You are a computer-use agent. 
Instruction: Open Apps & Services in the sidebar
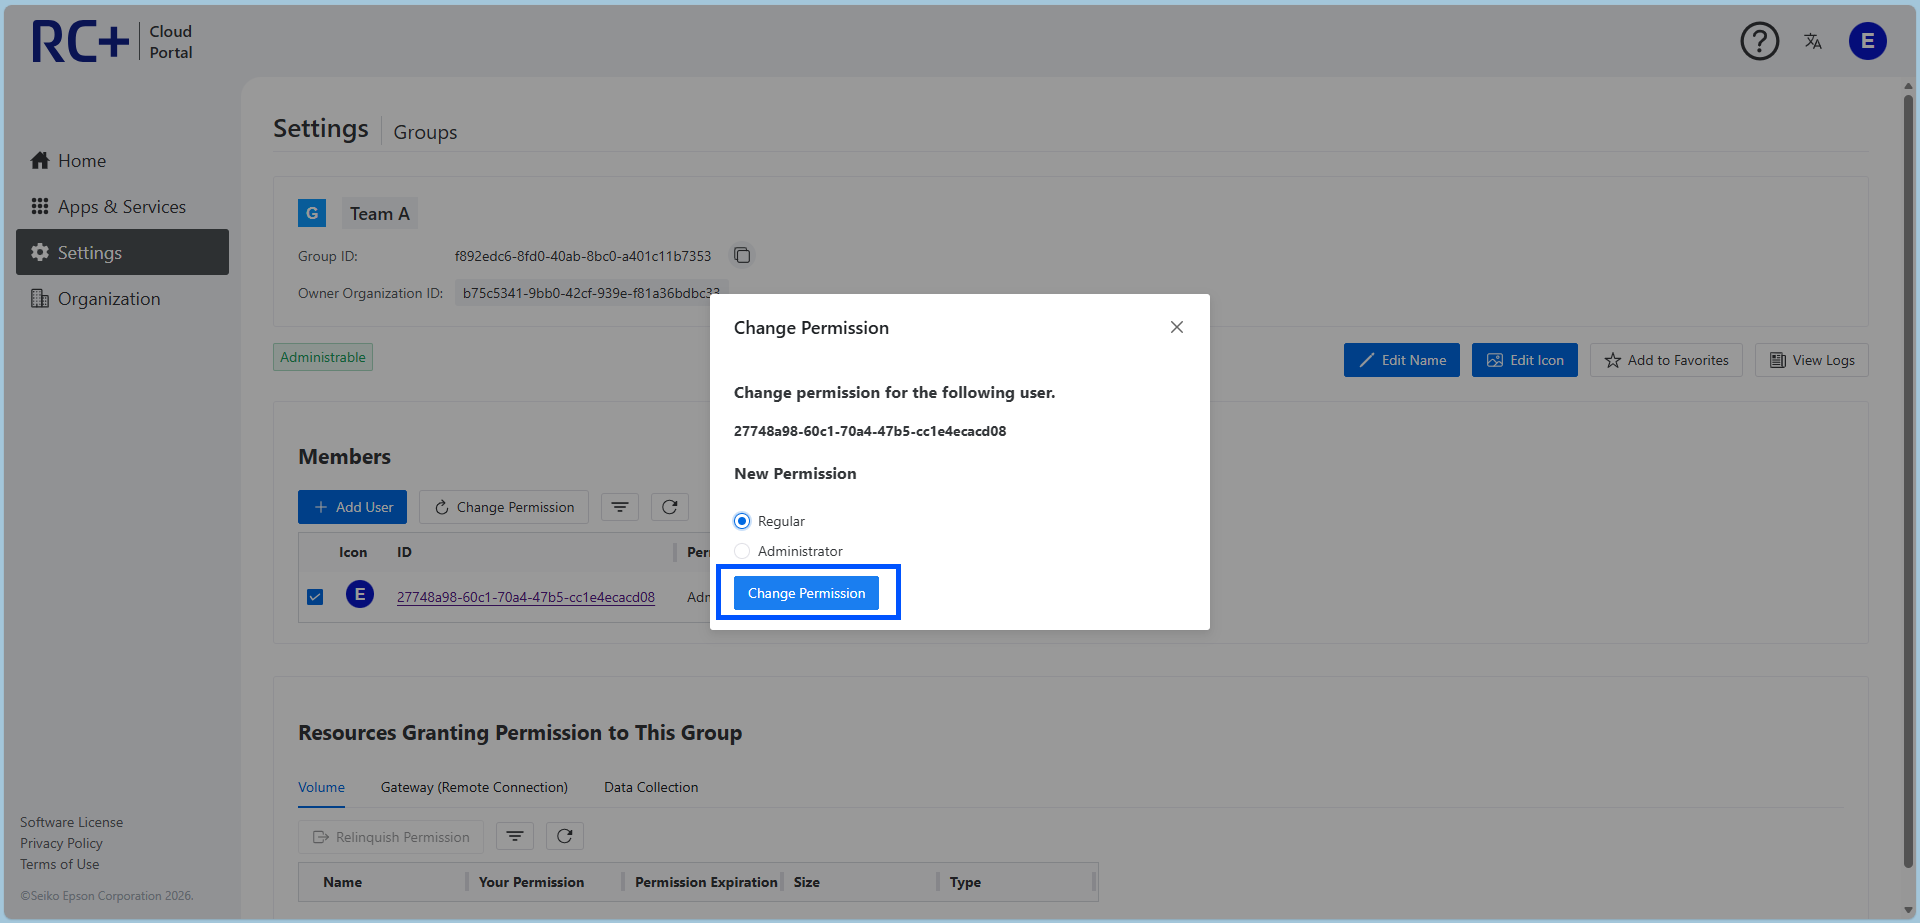tap(122, 207)
